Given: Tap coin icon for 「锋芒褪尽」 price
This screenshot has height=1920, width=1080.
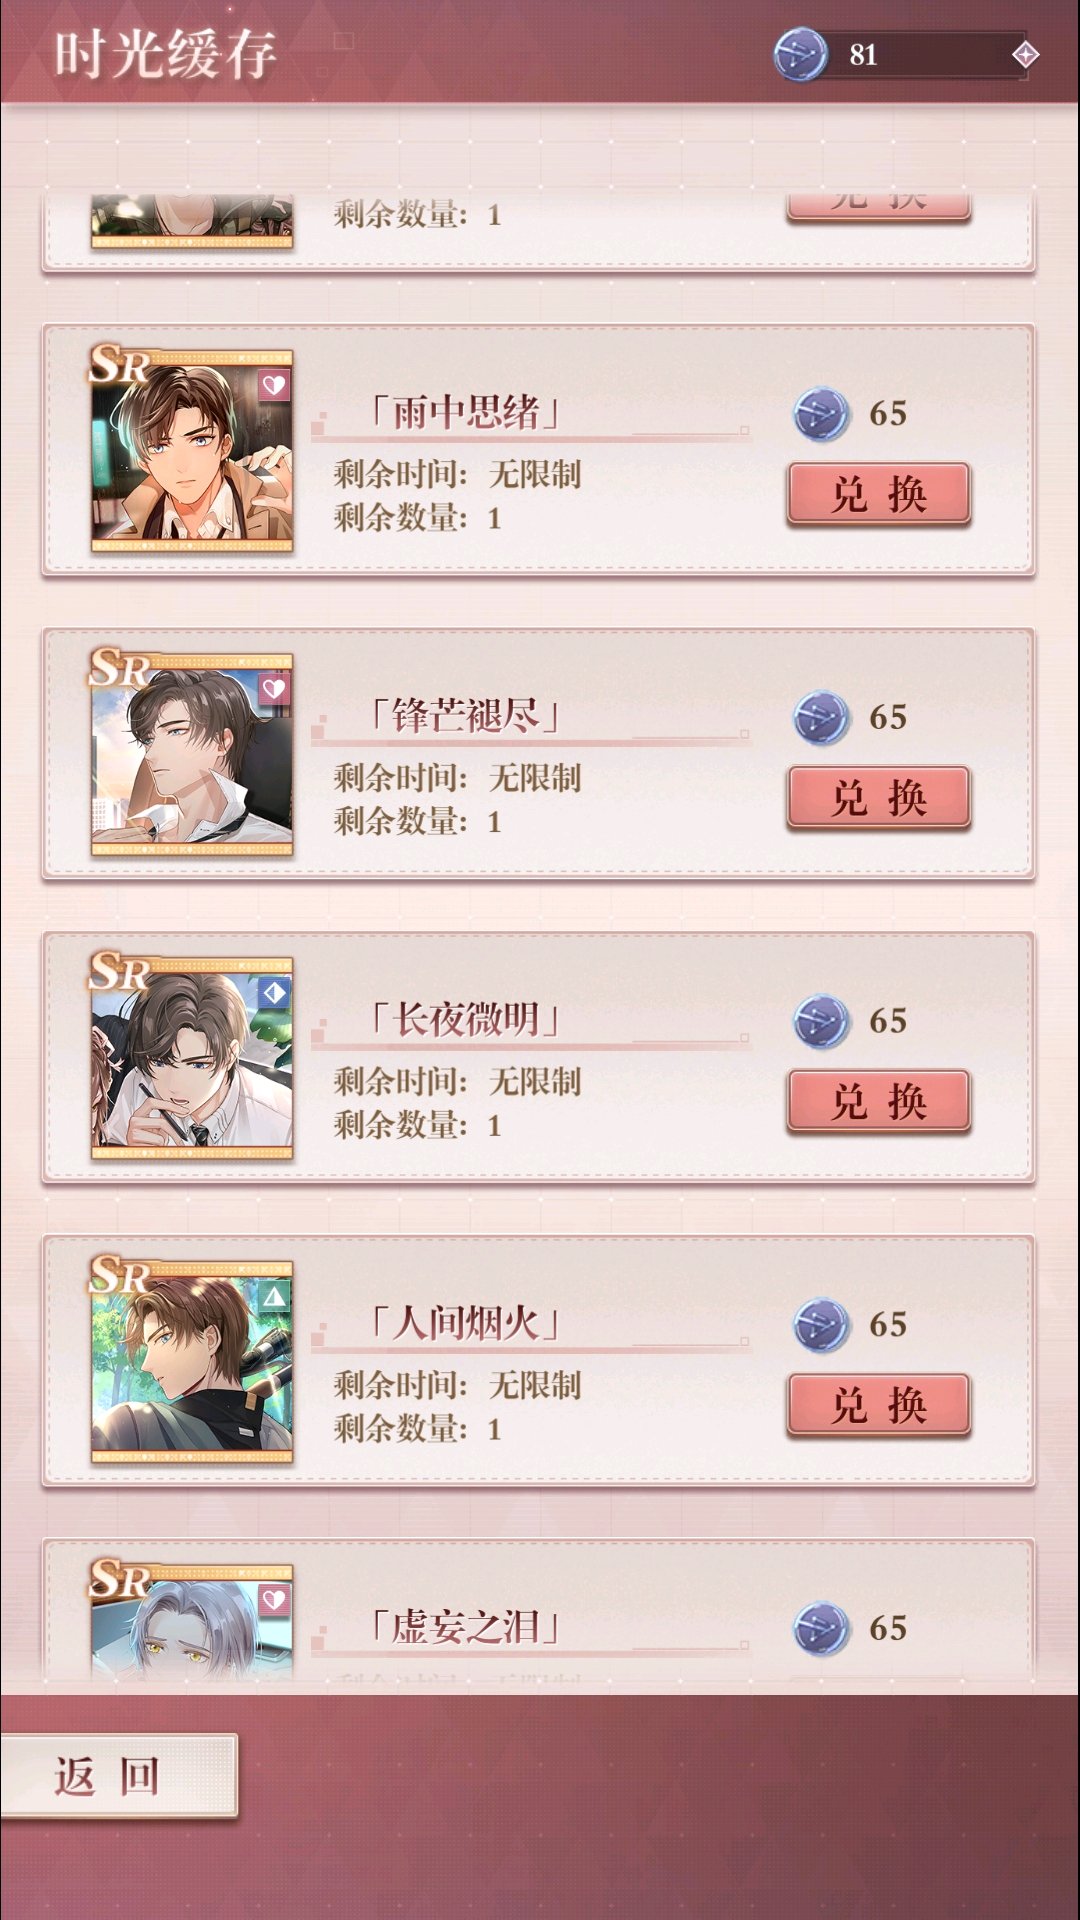Looking at the screenshot, I should click(x=821, y=718).
